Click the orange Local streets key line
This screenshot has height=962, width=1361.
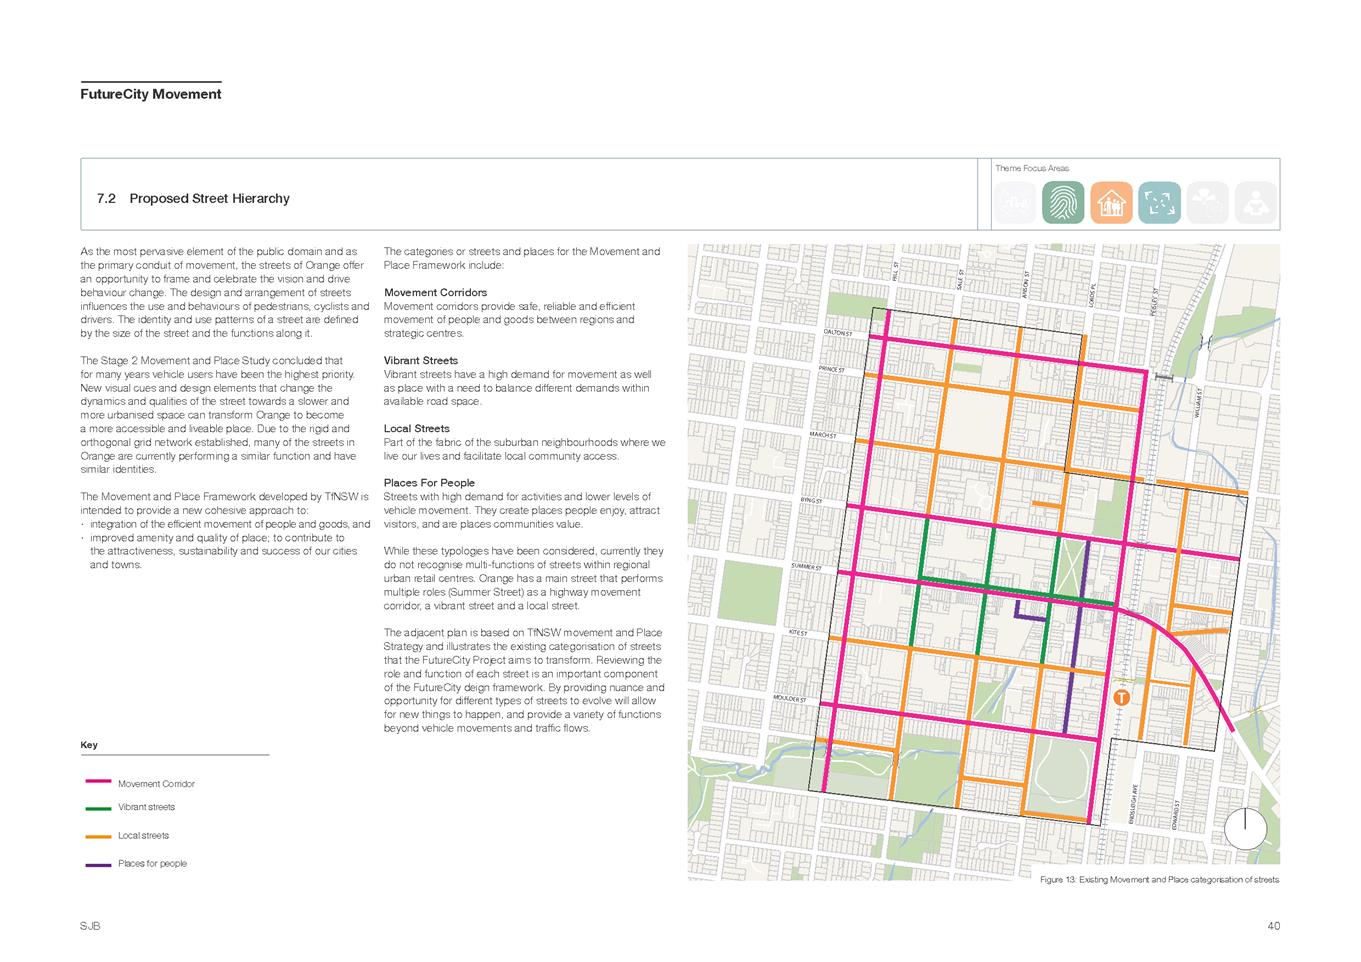(x=98, y=836)
